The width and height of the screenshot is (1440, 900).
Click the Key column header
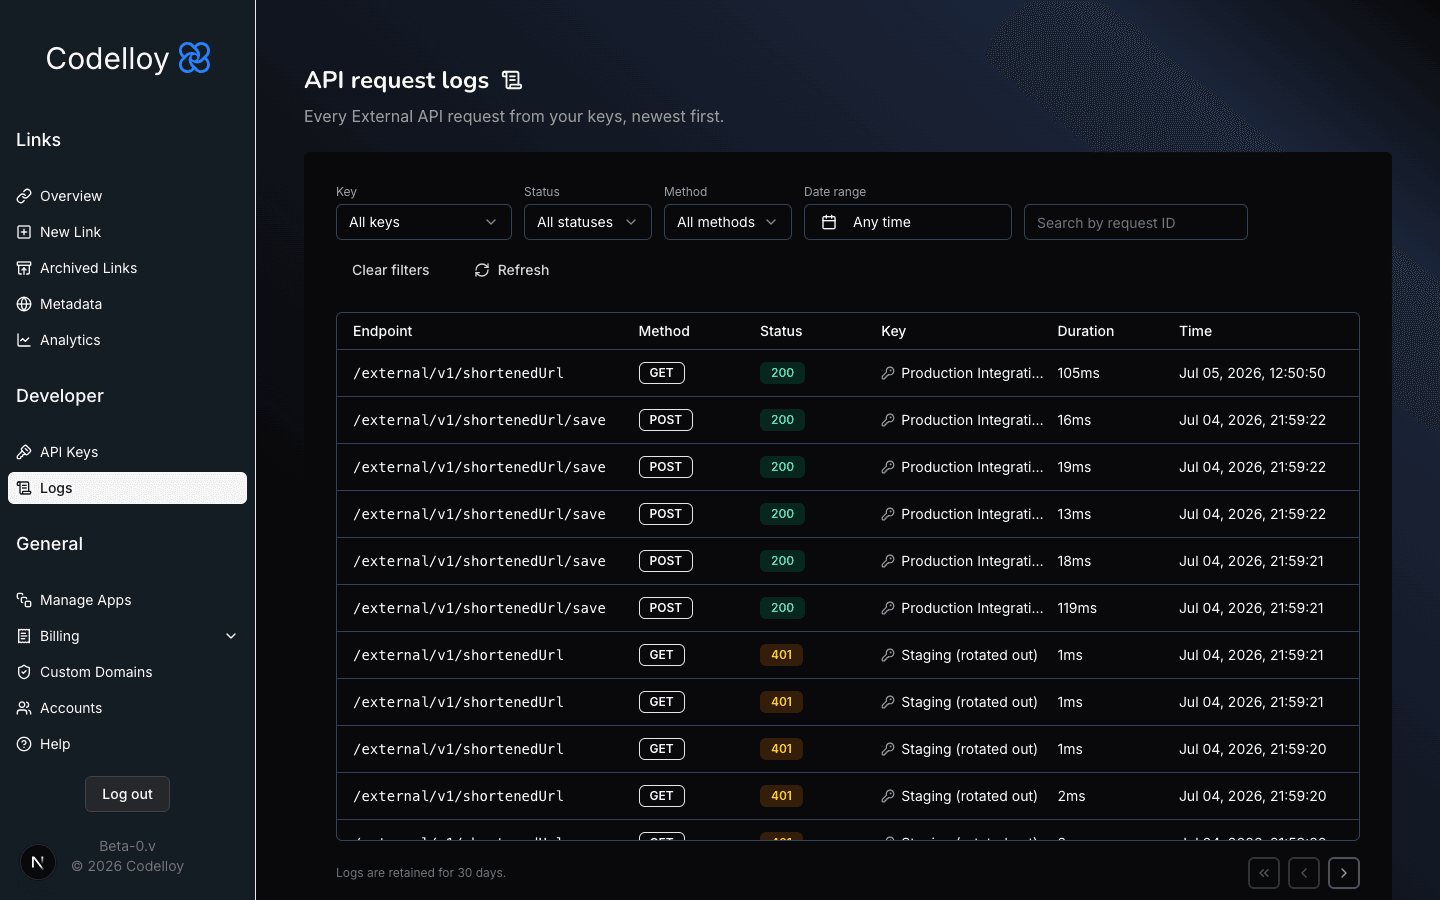tap(893, 331)
